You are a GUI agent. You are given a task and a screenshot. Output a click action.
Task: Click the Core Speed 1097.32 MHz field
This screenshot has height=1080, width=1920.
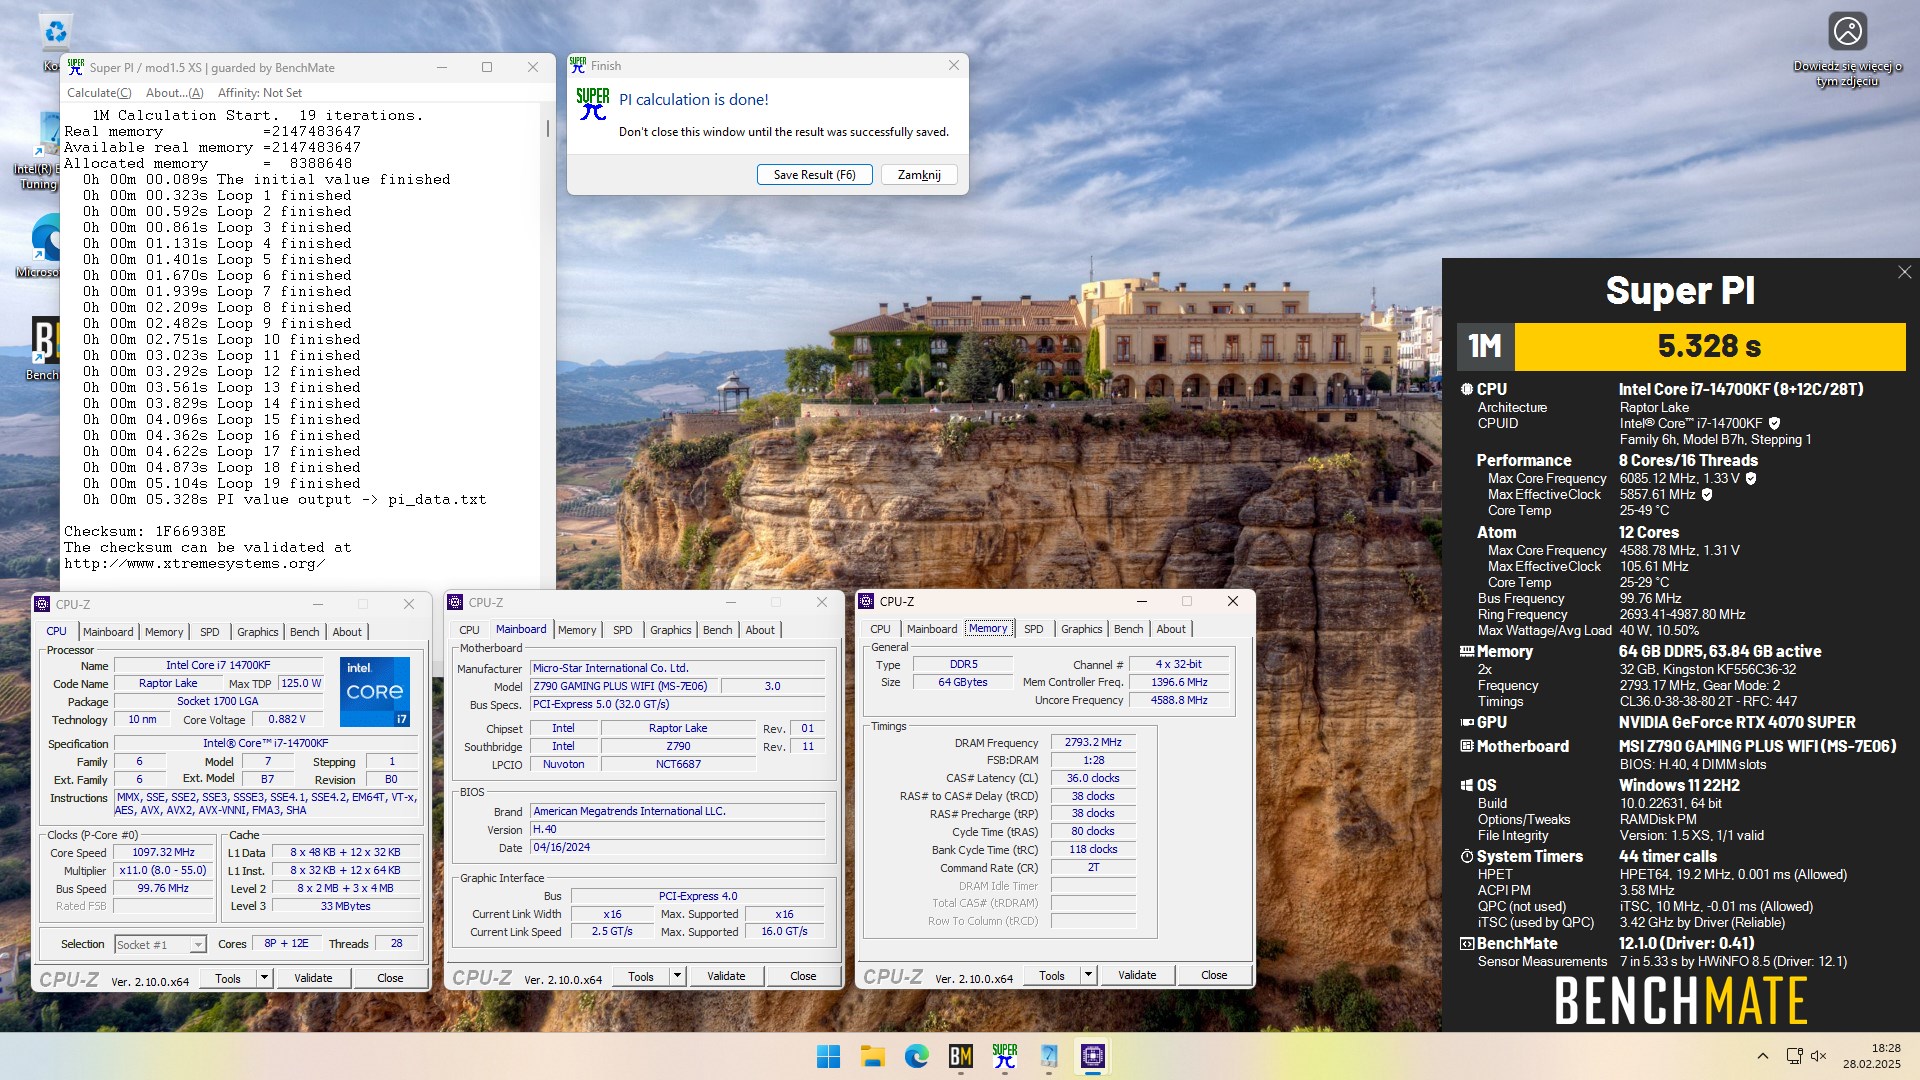[x=164, y=853]
